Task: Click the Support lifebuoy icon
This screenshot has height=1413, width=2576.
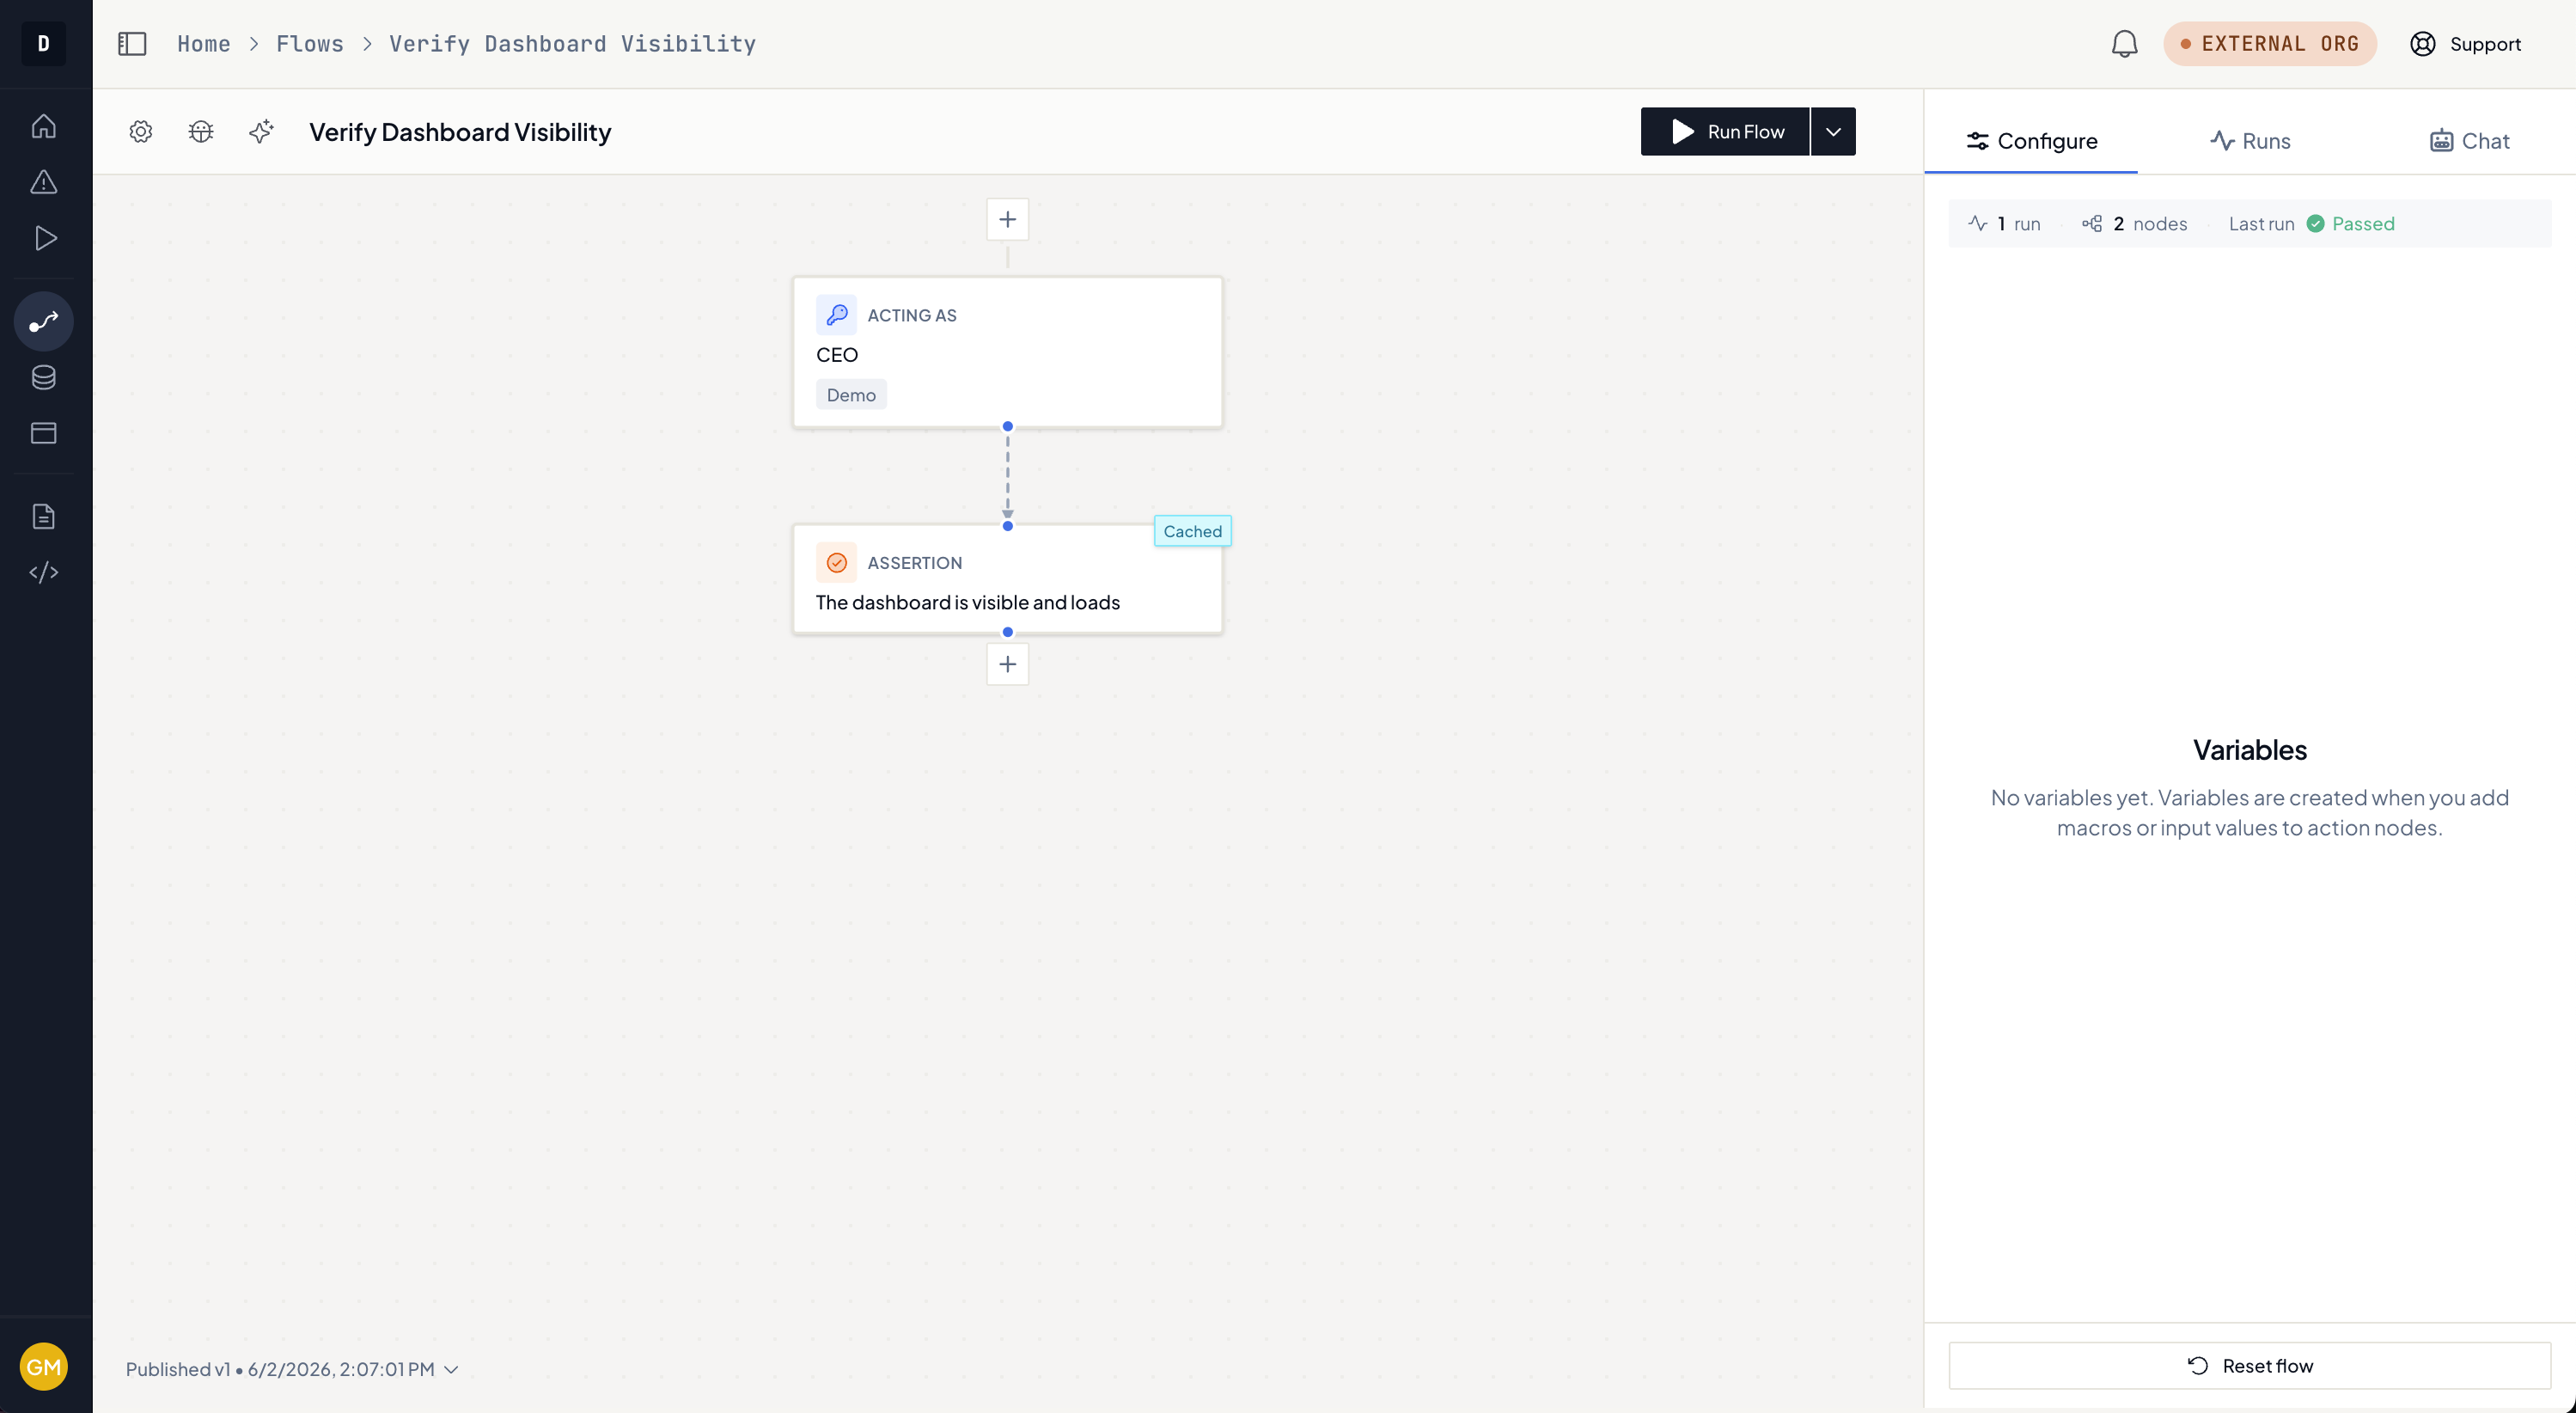Action: tap(2423, 43)
